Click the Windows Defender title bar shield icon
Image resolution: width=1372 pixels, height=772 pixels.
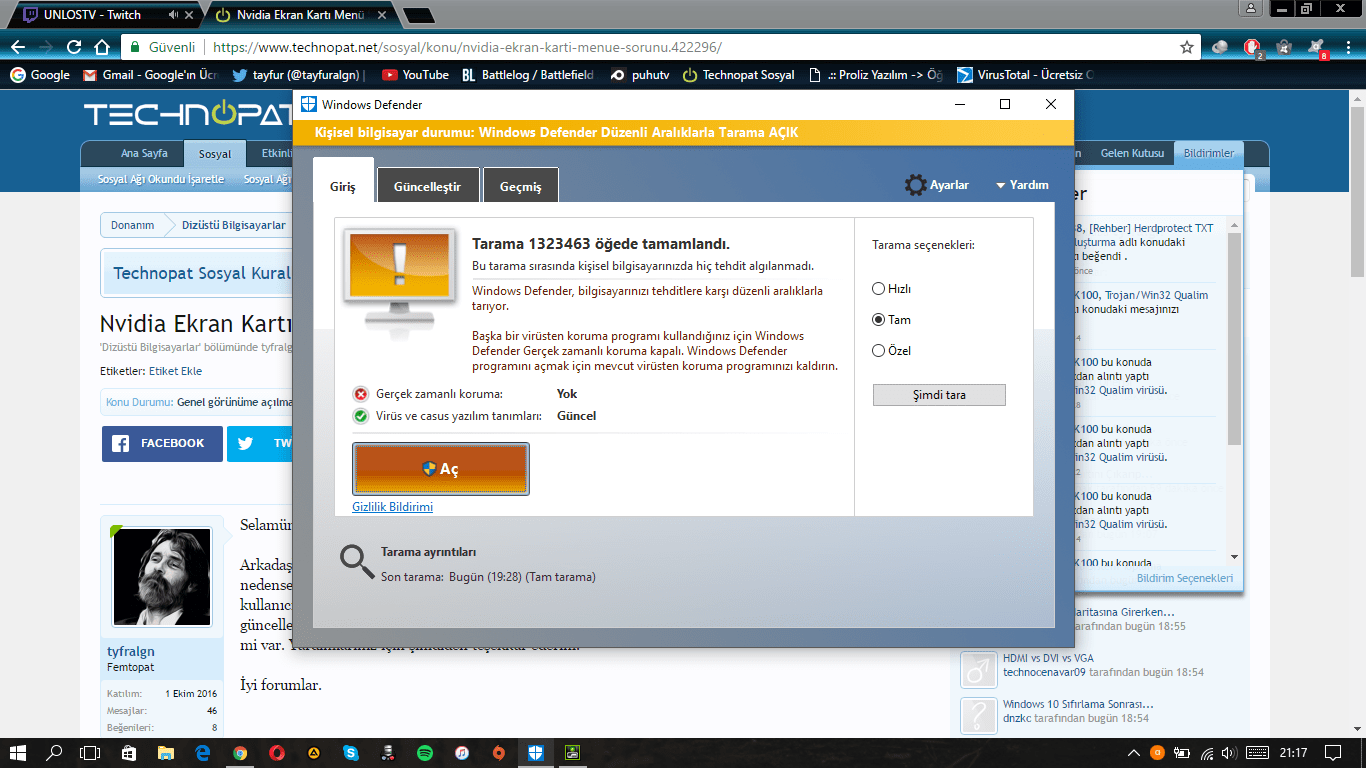tap(310, 104)
